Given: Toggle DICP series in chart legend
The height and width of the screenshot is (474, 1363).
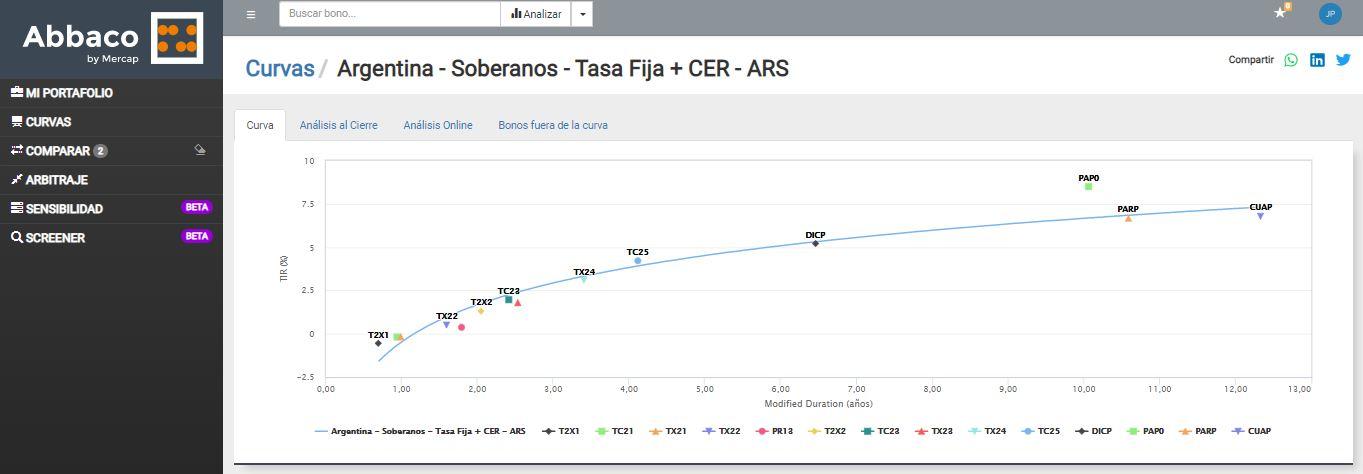Looking at the screenshot, I should click(1093, 431).
